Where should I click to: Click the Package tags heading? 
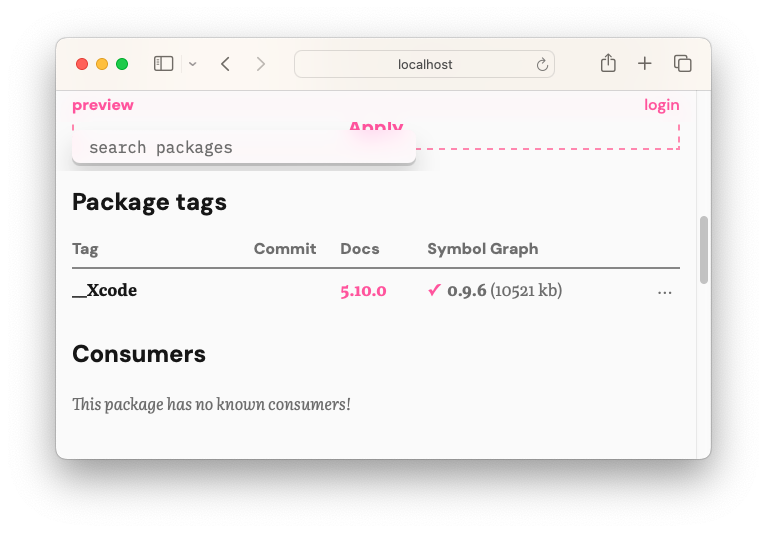149,202
